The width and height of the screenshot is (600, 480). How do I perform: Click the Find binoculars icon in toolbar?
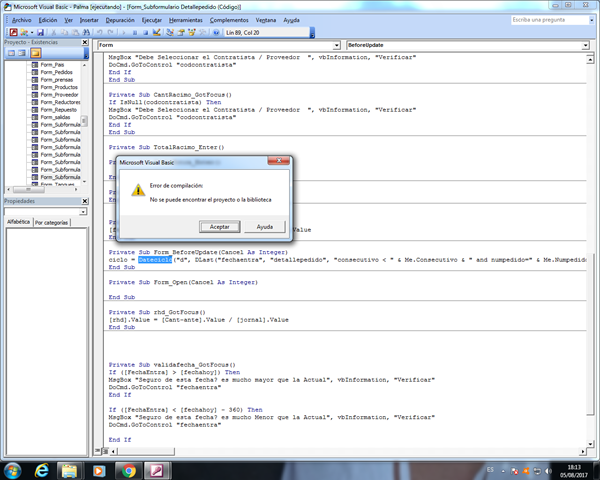85,32
